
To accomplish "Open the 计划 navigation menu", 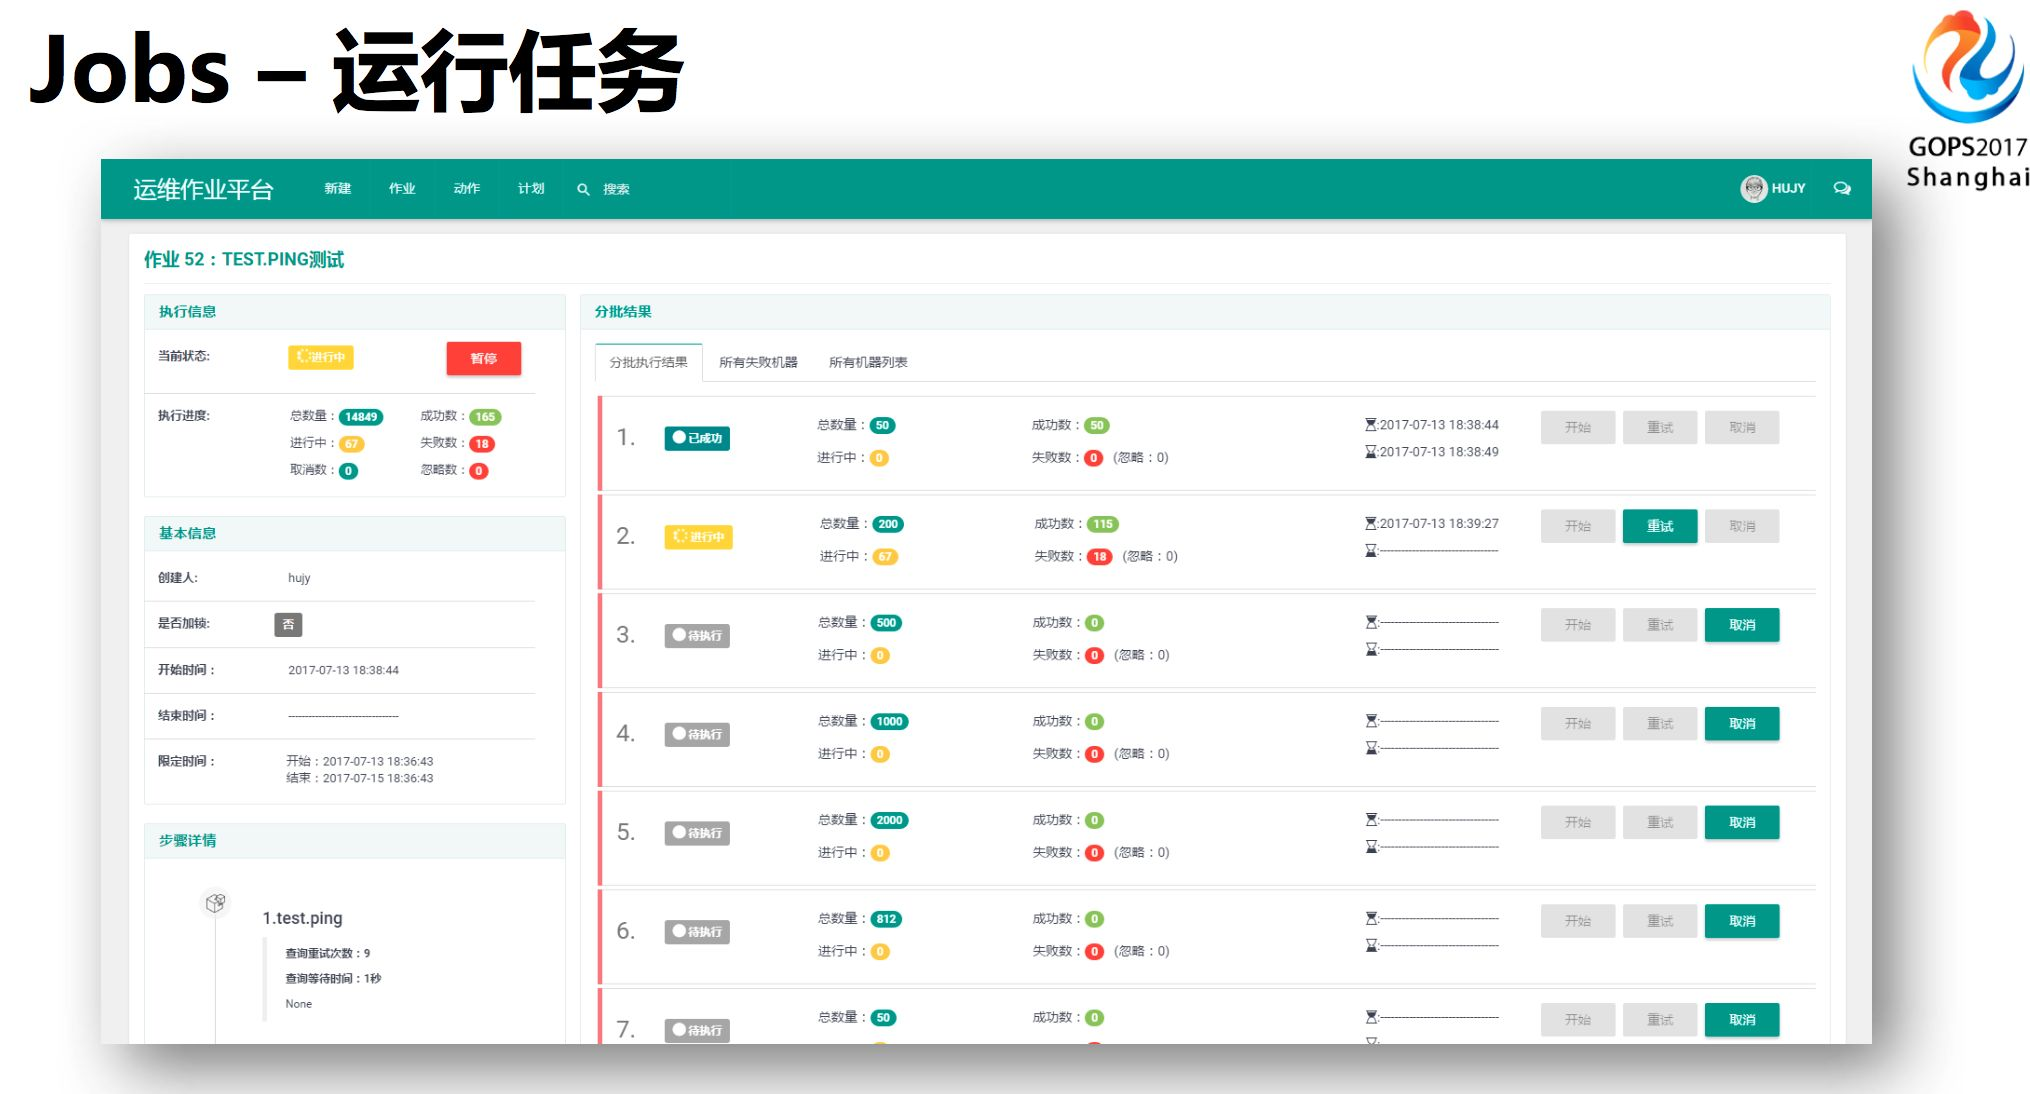I will pos(531,188).
